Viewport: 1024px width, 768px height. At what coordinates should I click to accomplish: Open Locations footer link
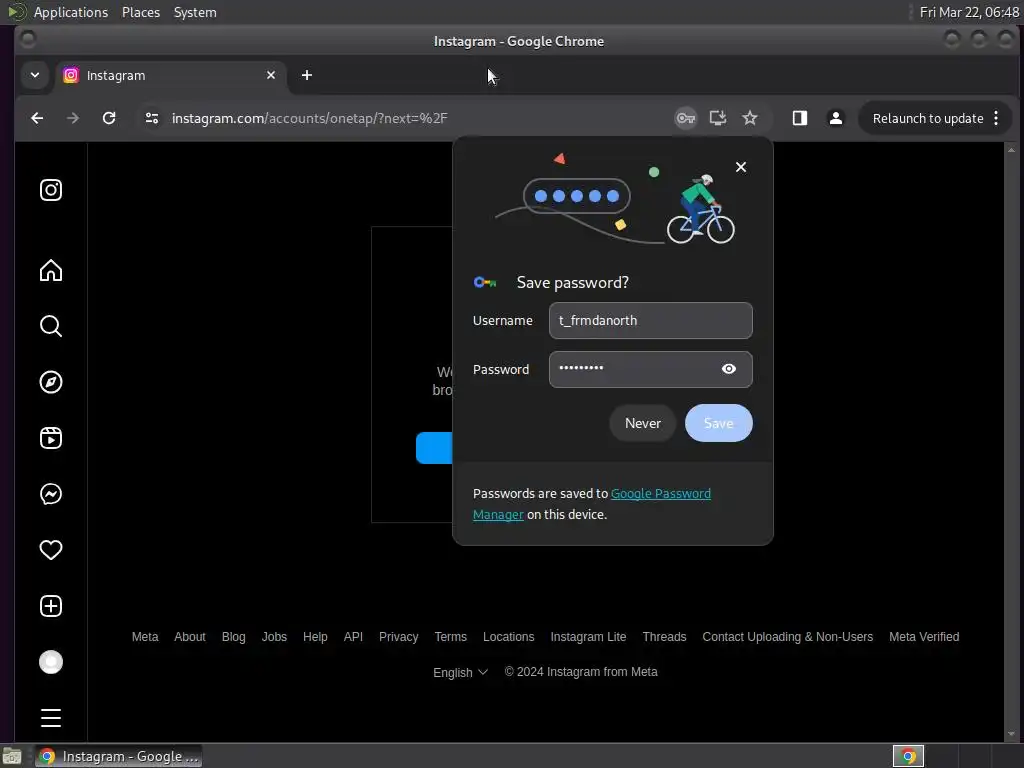(509, 637)
